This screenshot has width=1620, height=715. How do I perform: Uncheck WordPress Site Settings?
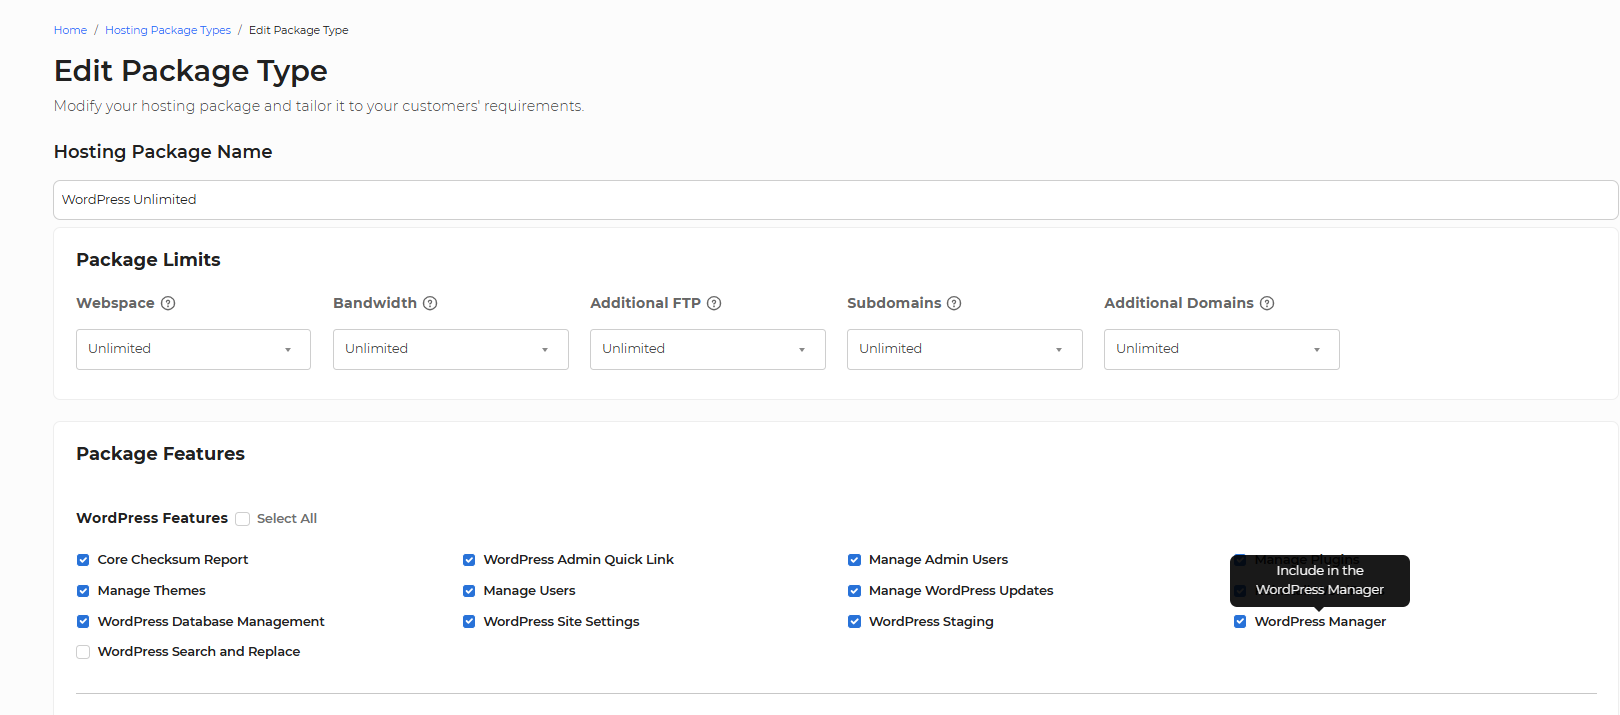tap(469, 622)
